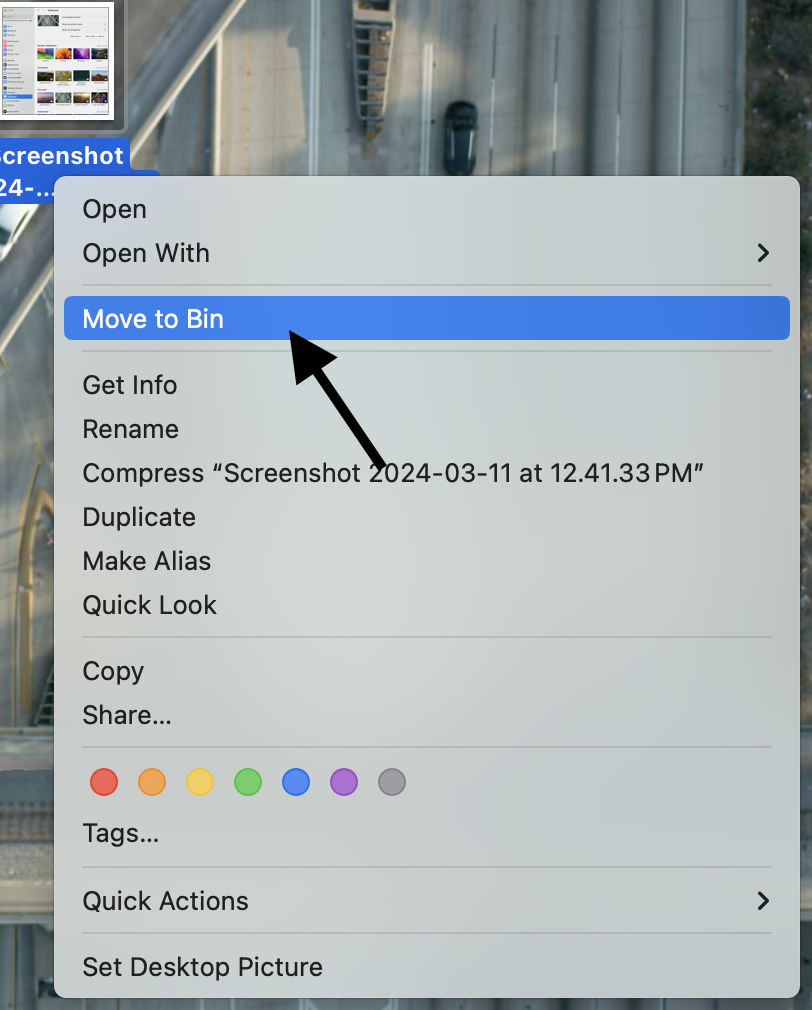Apply the orange tag color

pyautogui.click(x=152, y=782)
